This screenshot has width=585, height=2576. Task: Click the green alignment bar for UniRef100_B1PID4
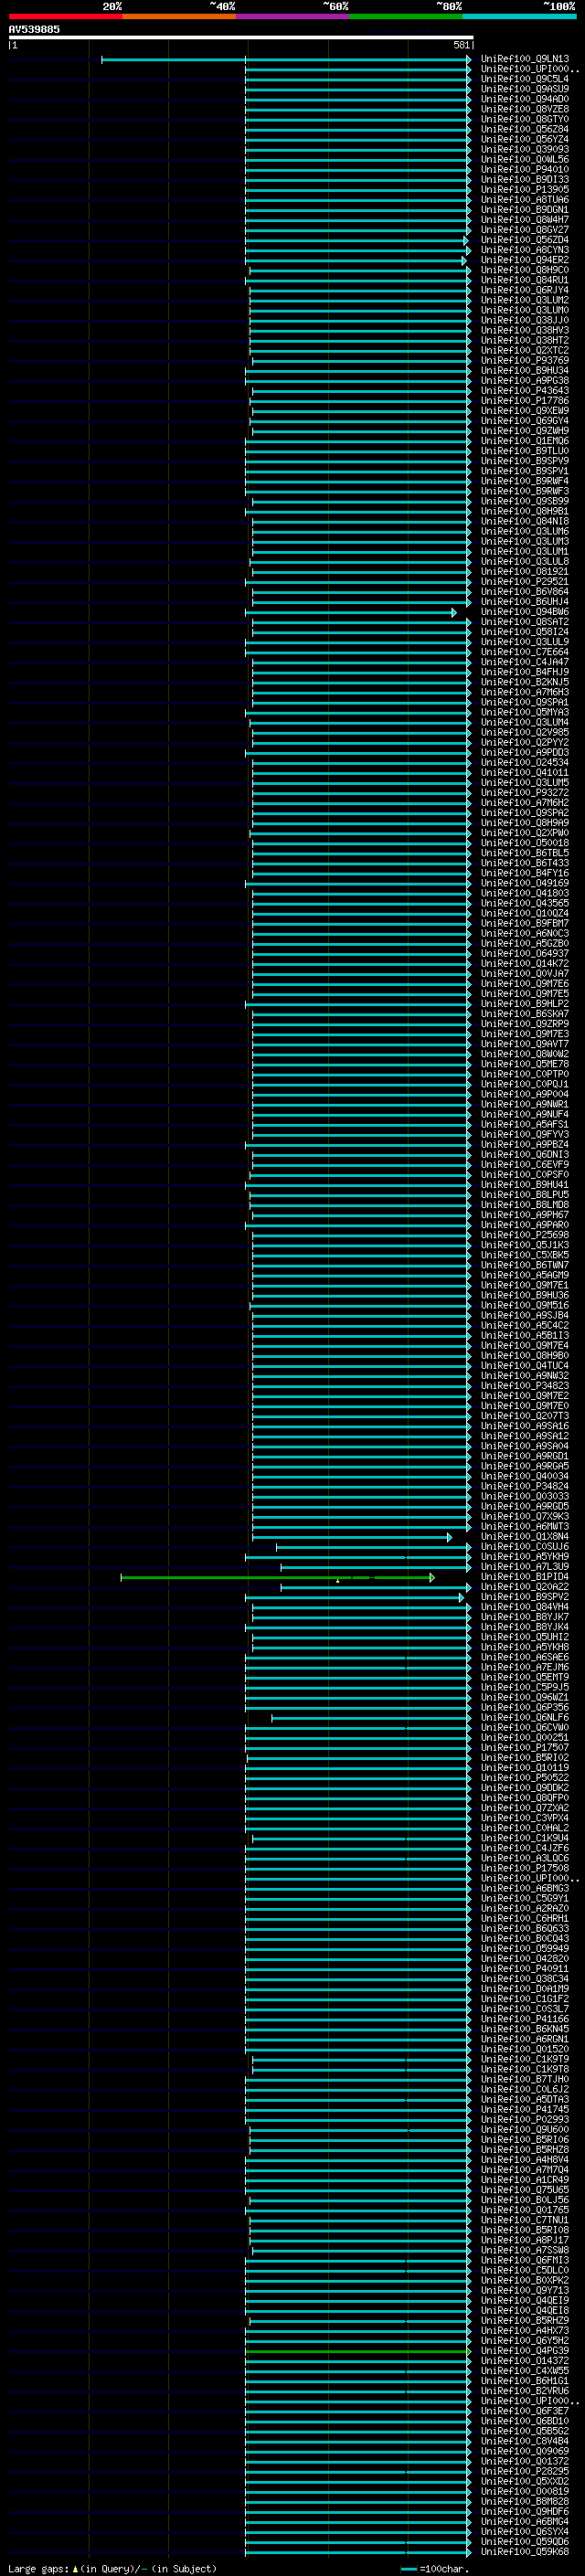point(277,1577)
